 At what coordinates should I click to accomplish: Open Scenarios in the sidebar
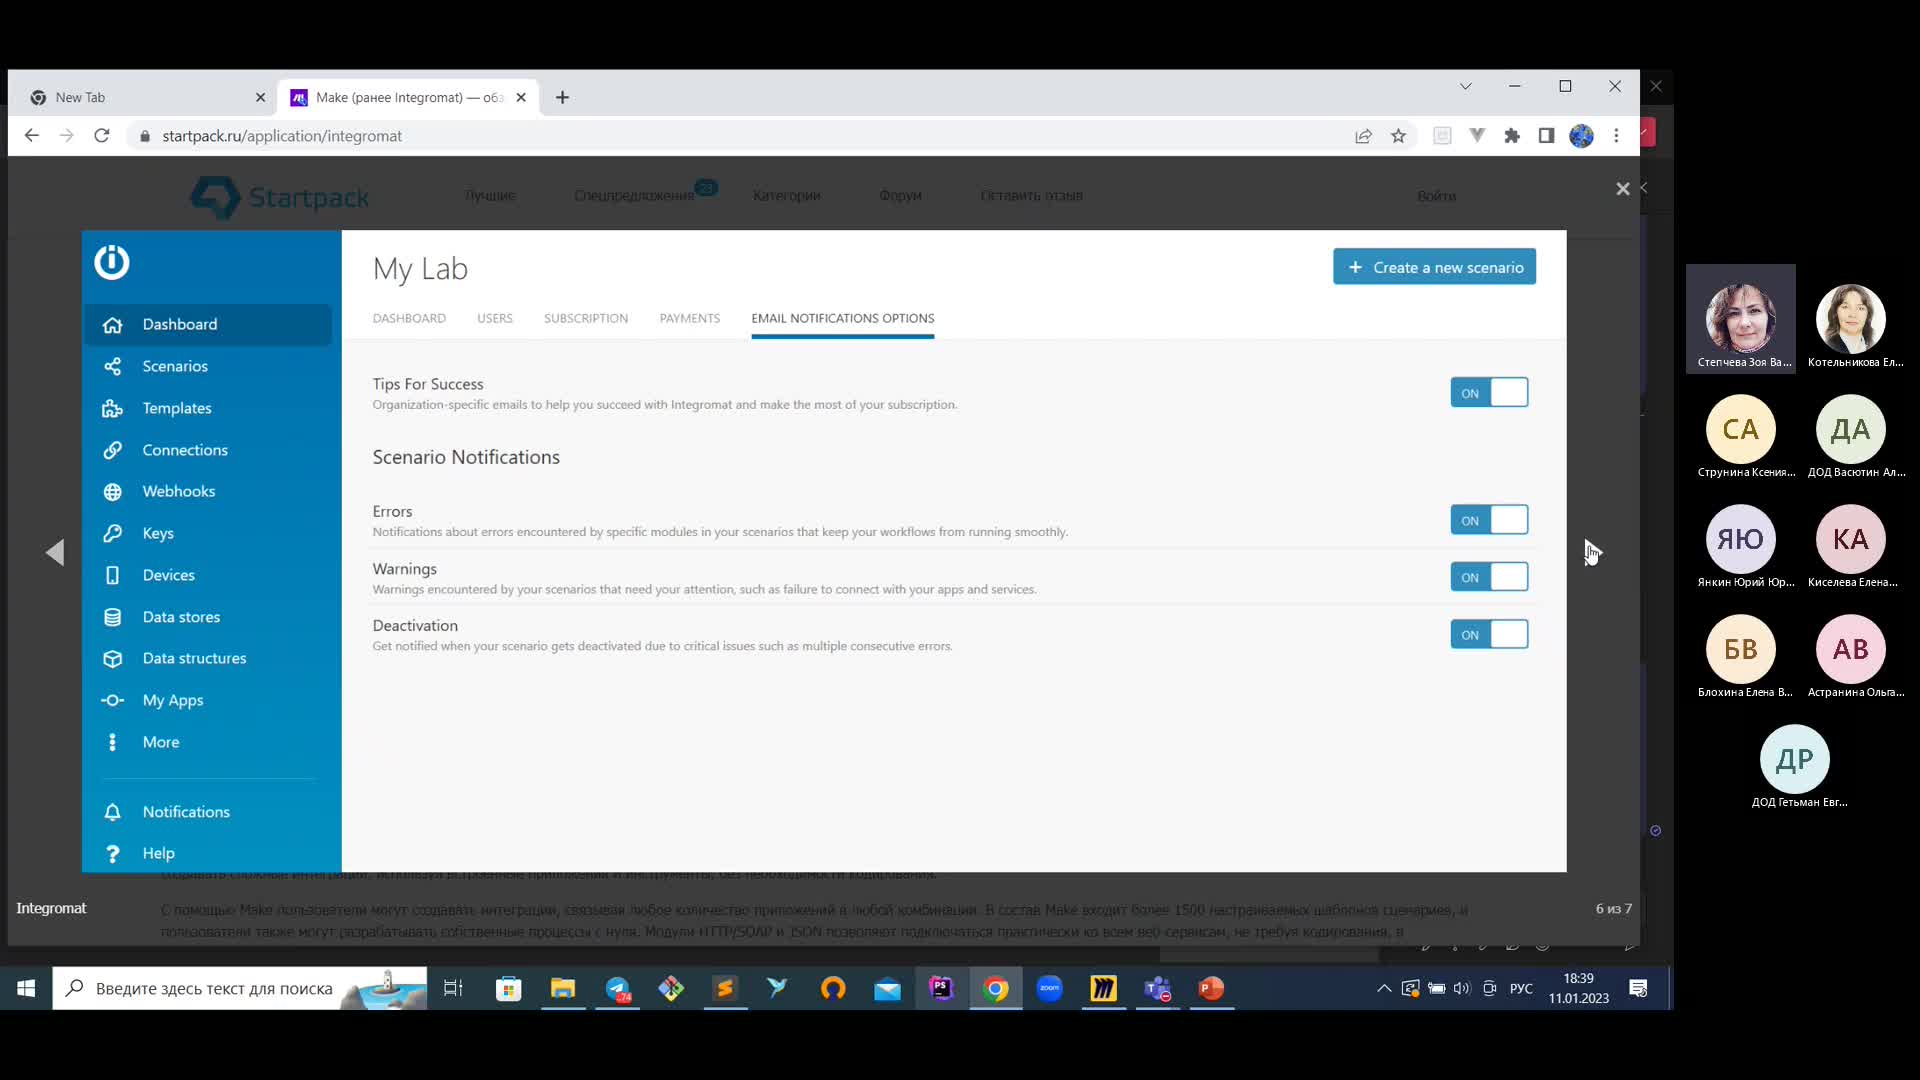pyautogui.click(x=208, y=367)
